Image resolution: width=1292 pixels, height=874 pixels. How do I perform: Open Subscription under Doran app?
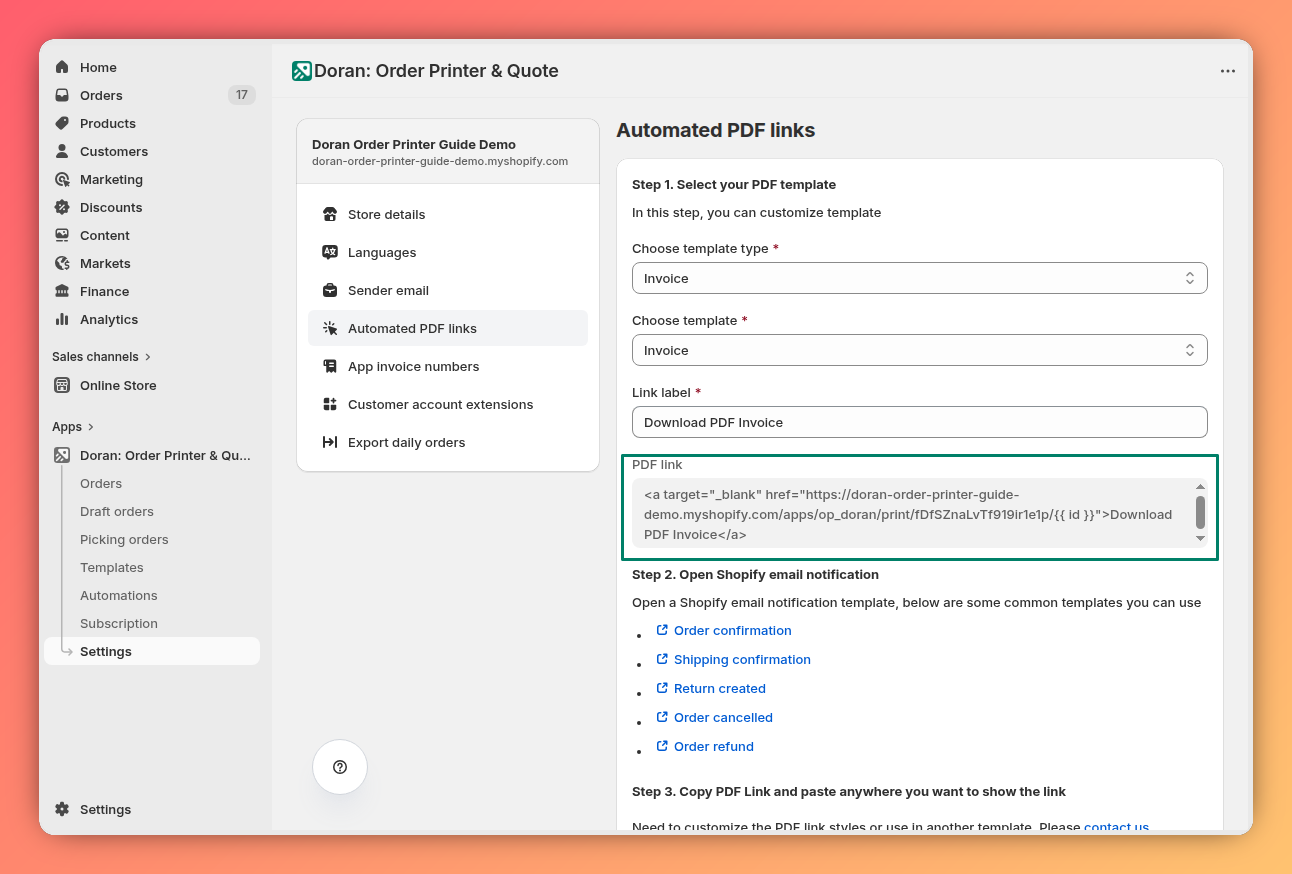[x=119, y=623]
